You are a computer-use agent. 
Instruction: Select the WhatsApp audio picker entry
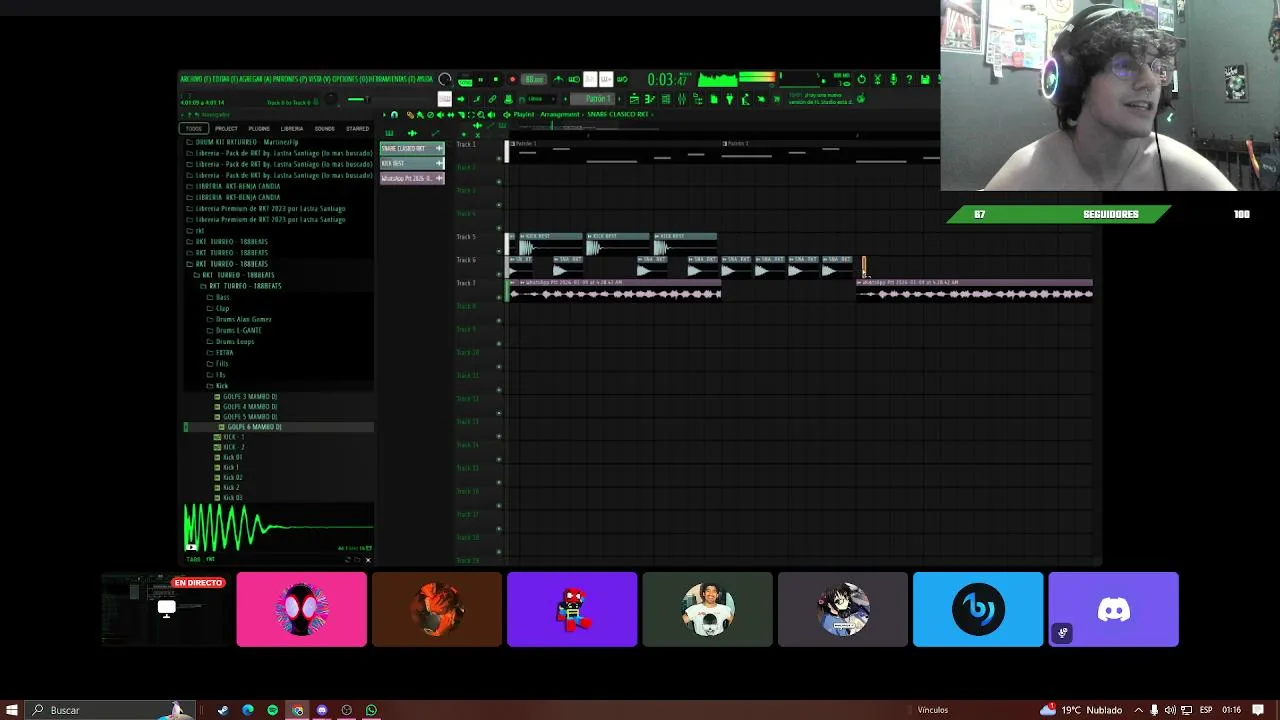pyautogui.click(x=412, y=178)
